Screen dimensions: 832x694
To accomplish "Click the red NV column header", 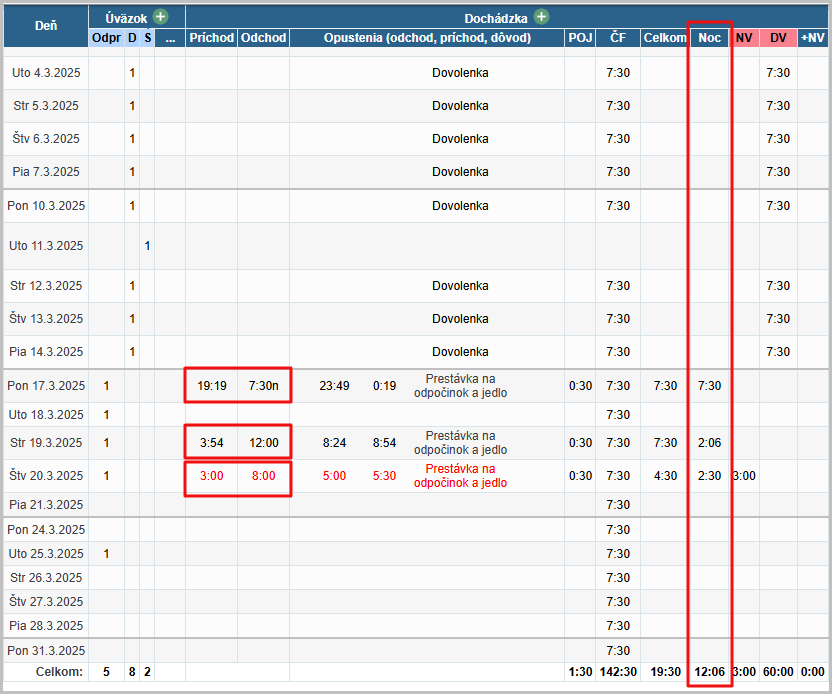I will coord(744,38).
